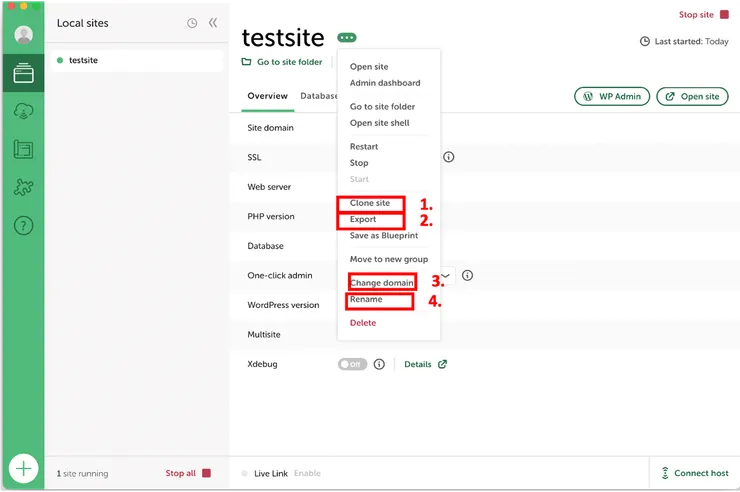This screenshot has height=492, width=740.
Task: Choose Save as Blueprint from menu
Action: click(x=384, y=235)
